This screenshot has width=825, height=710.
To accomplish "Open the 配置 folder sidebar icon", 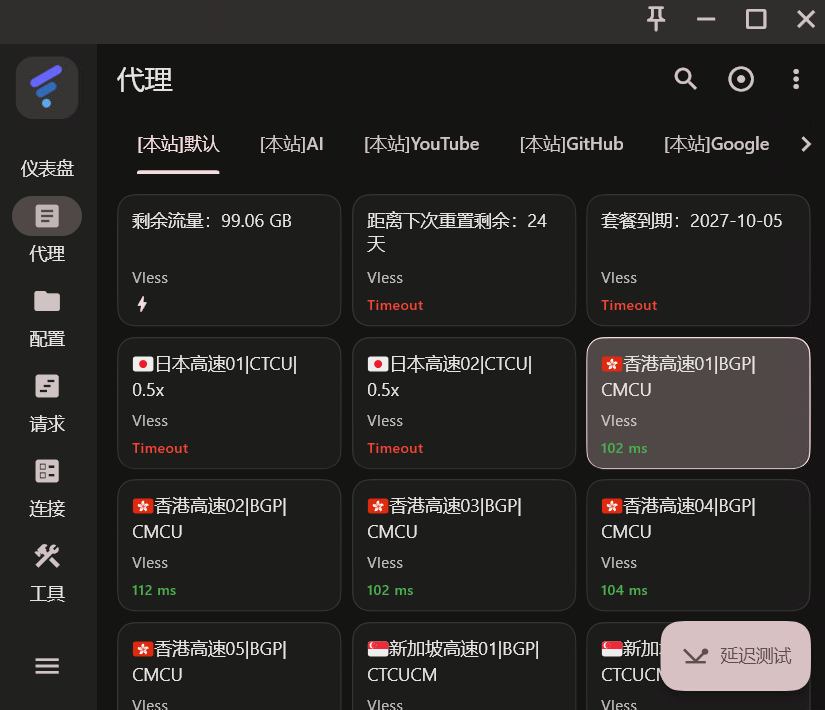I will click(47, 301).
